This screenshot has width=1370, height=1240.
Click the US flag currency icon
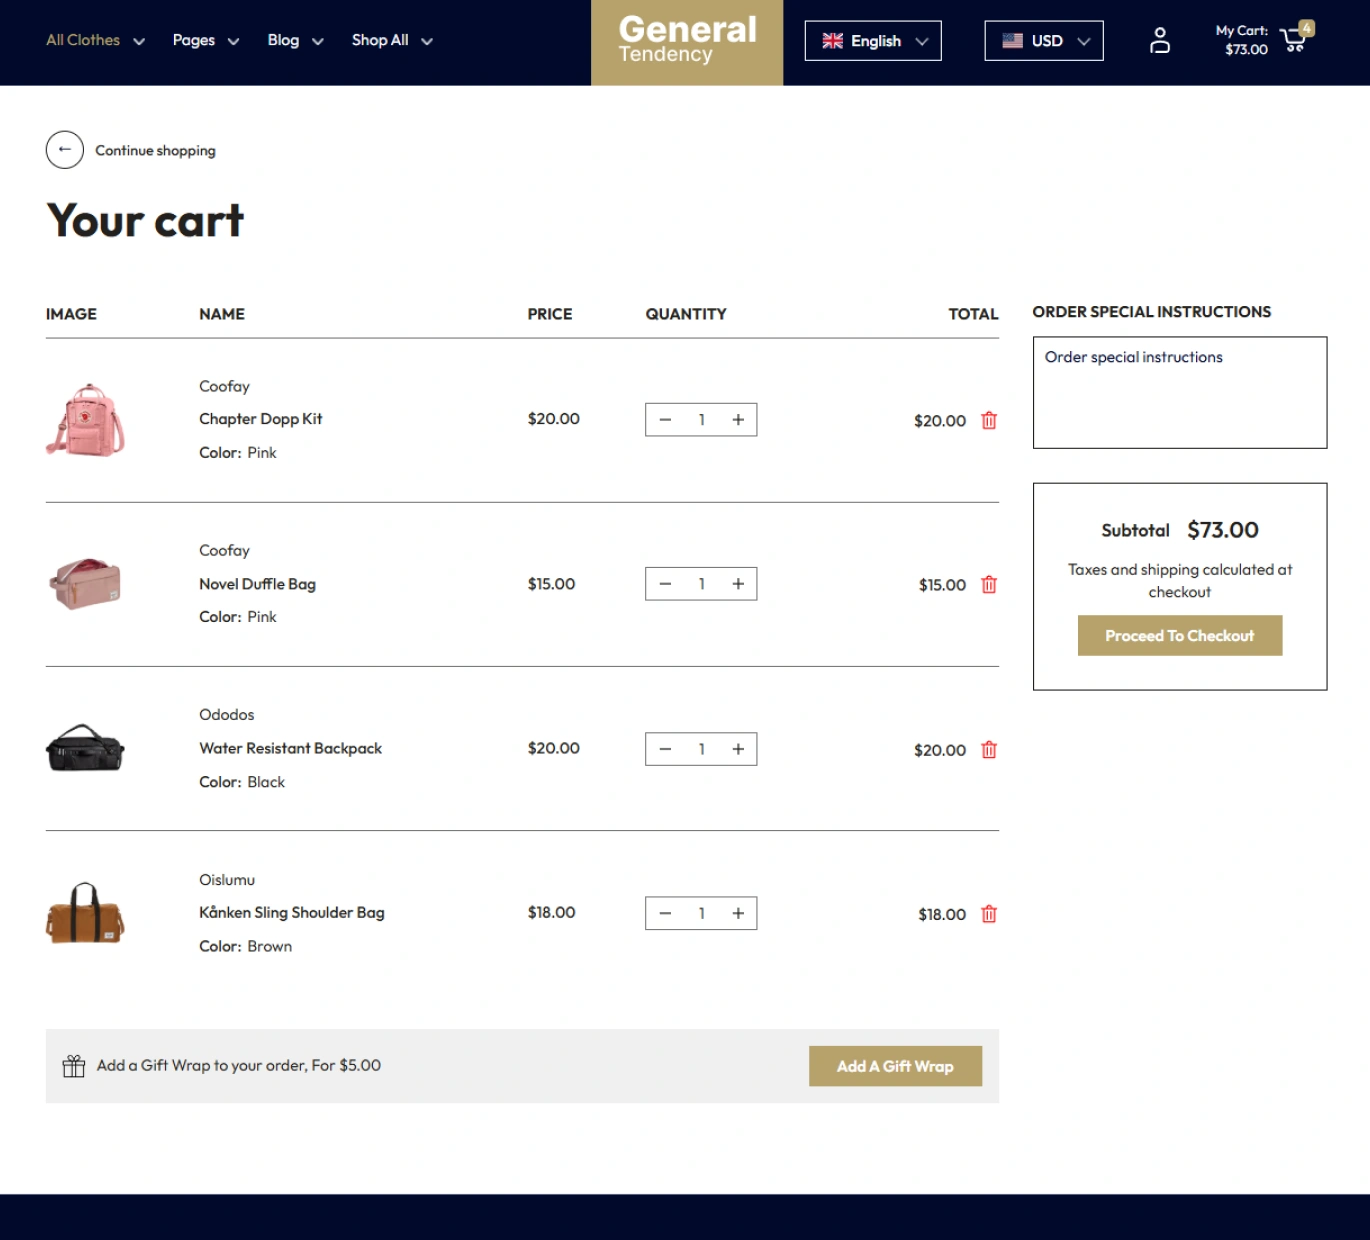point(1012,41)
